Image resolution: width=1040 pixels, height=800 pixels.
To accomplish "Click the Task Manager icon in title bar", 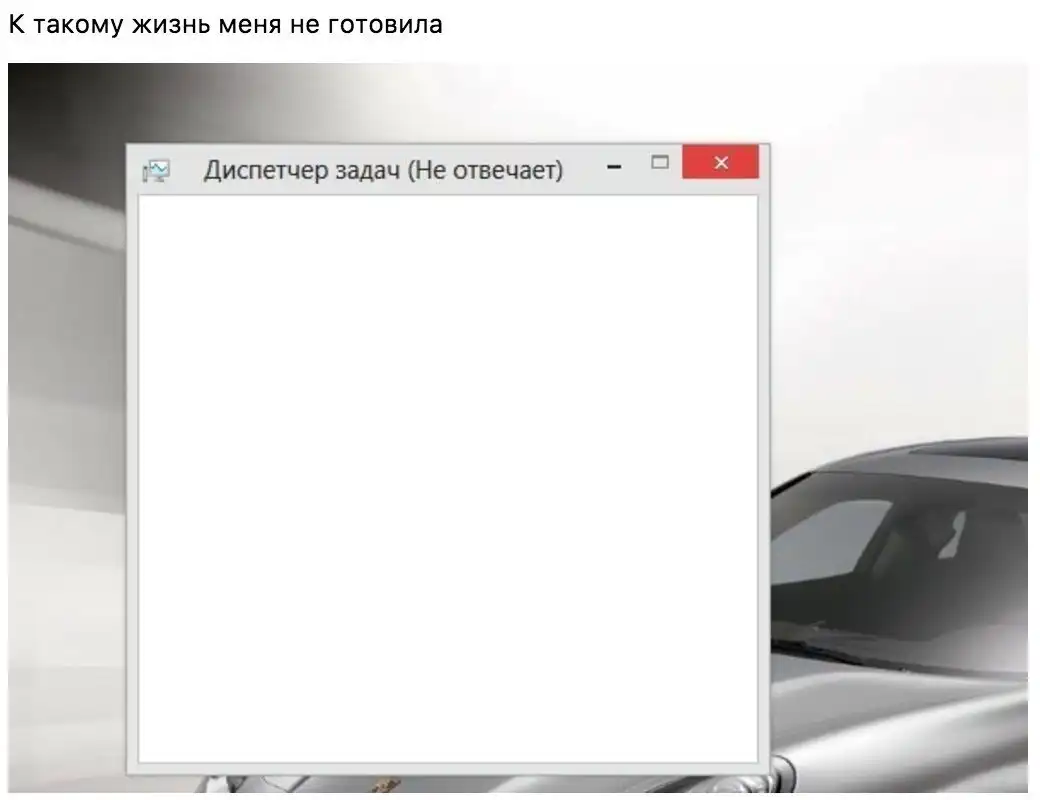I will click(x=156, y=171).
